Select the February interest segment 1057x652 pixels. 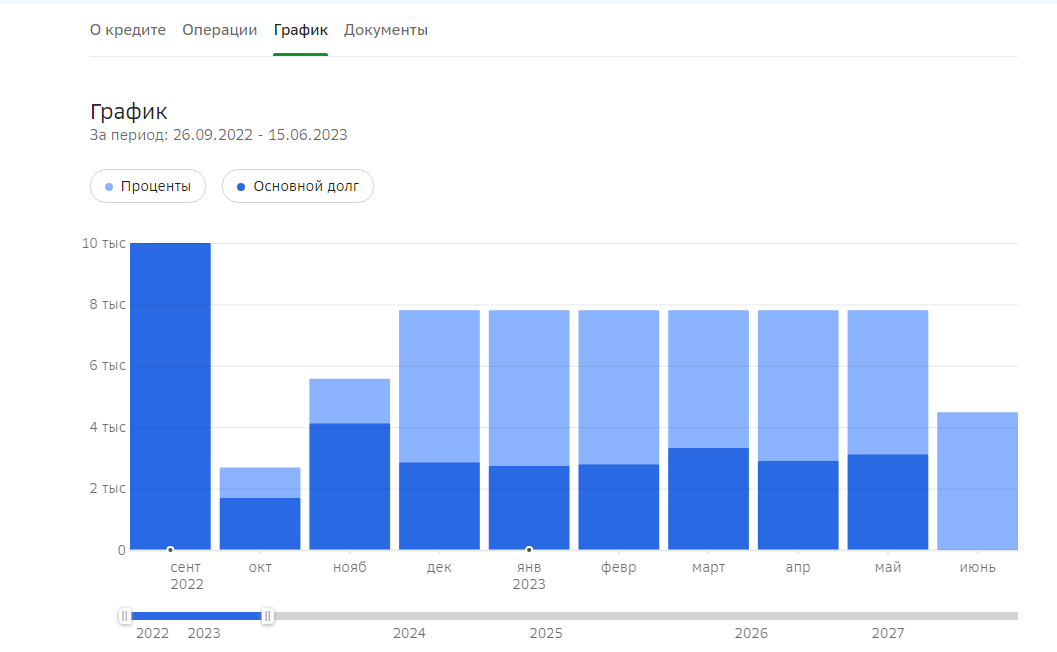[619, 387]
